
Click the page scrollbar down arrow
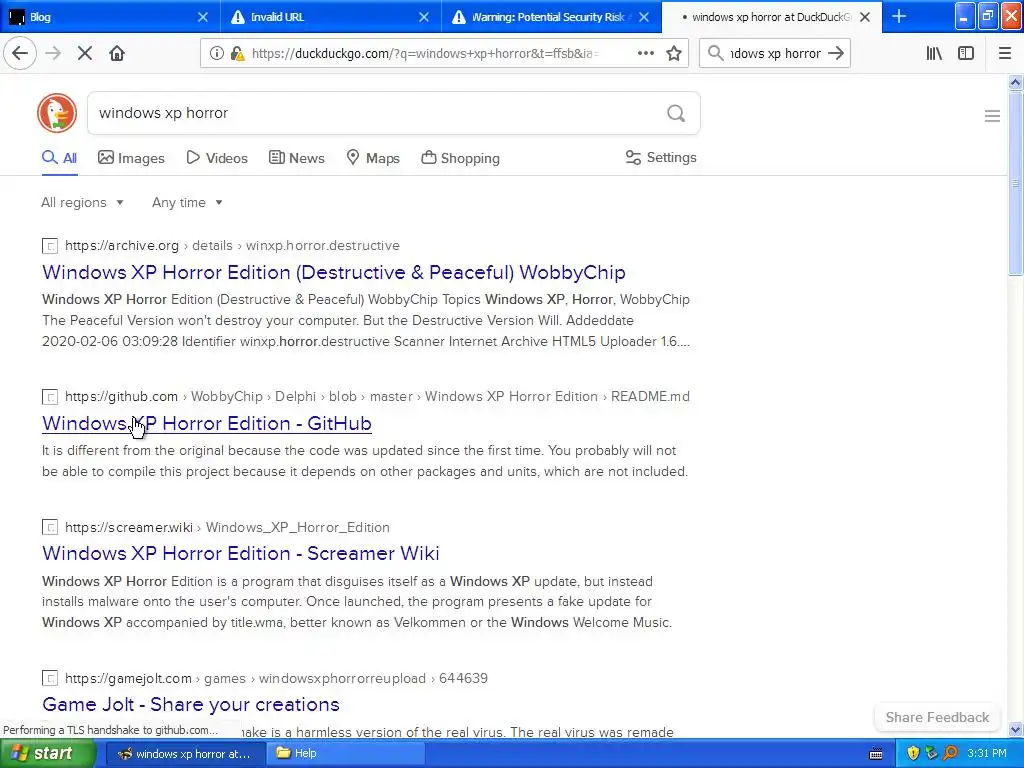pyautogui.click(x=1016, y=729)
